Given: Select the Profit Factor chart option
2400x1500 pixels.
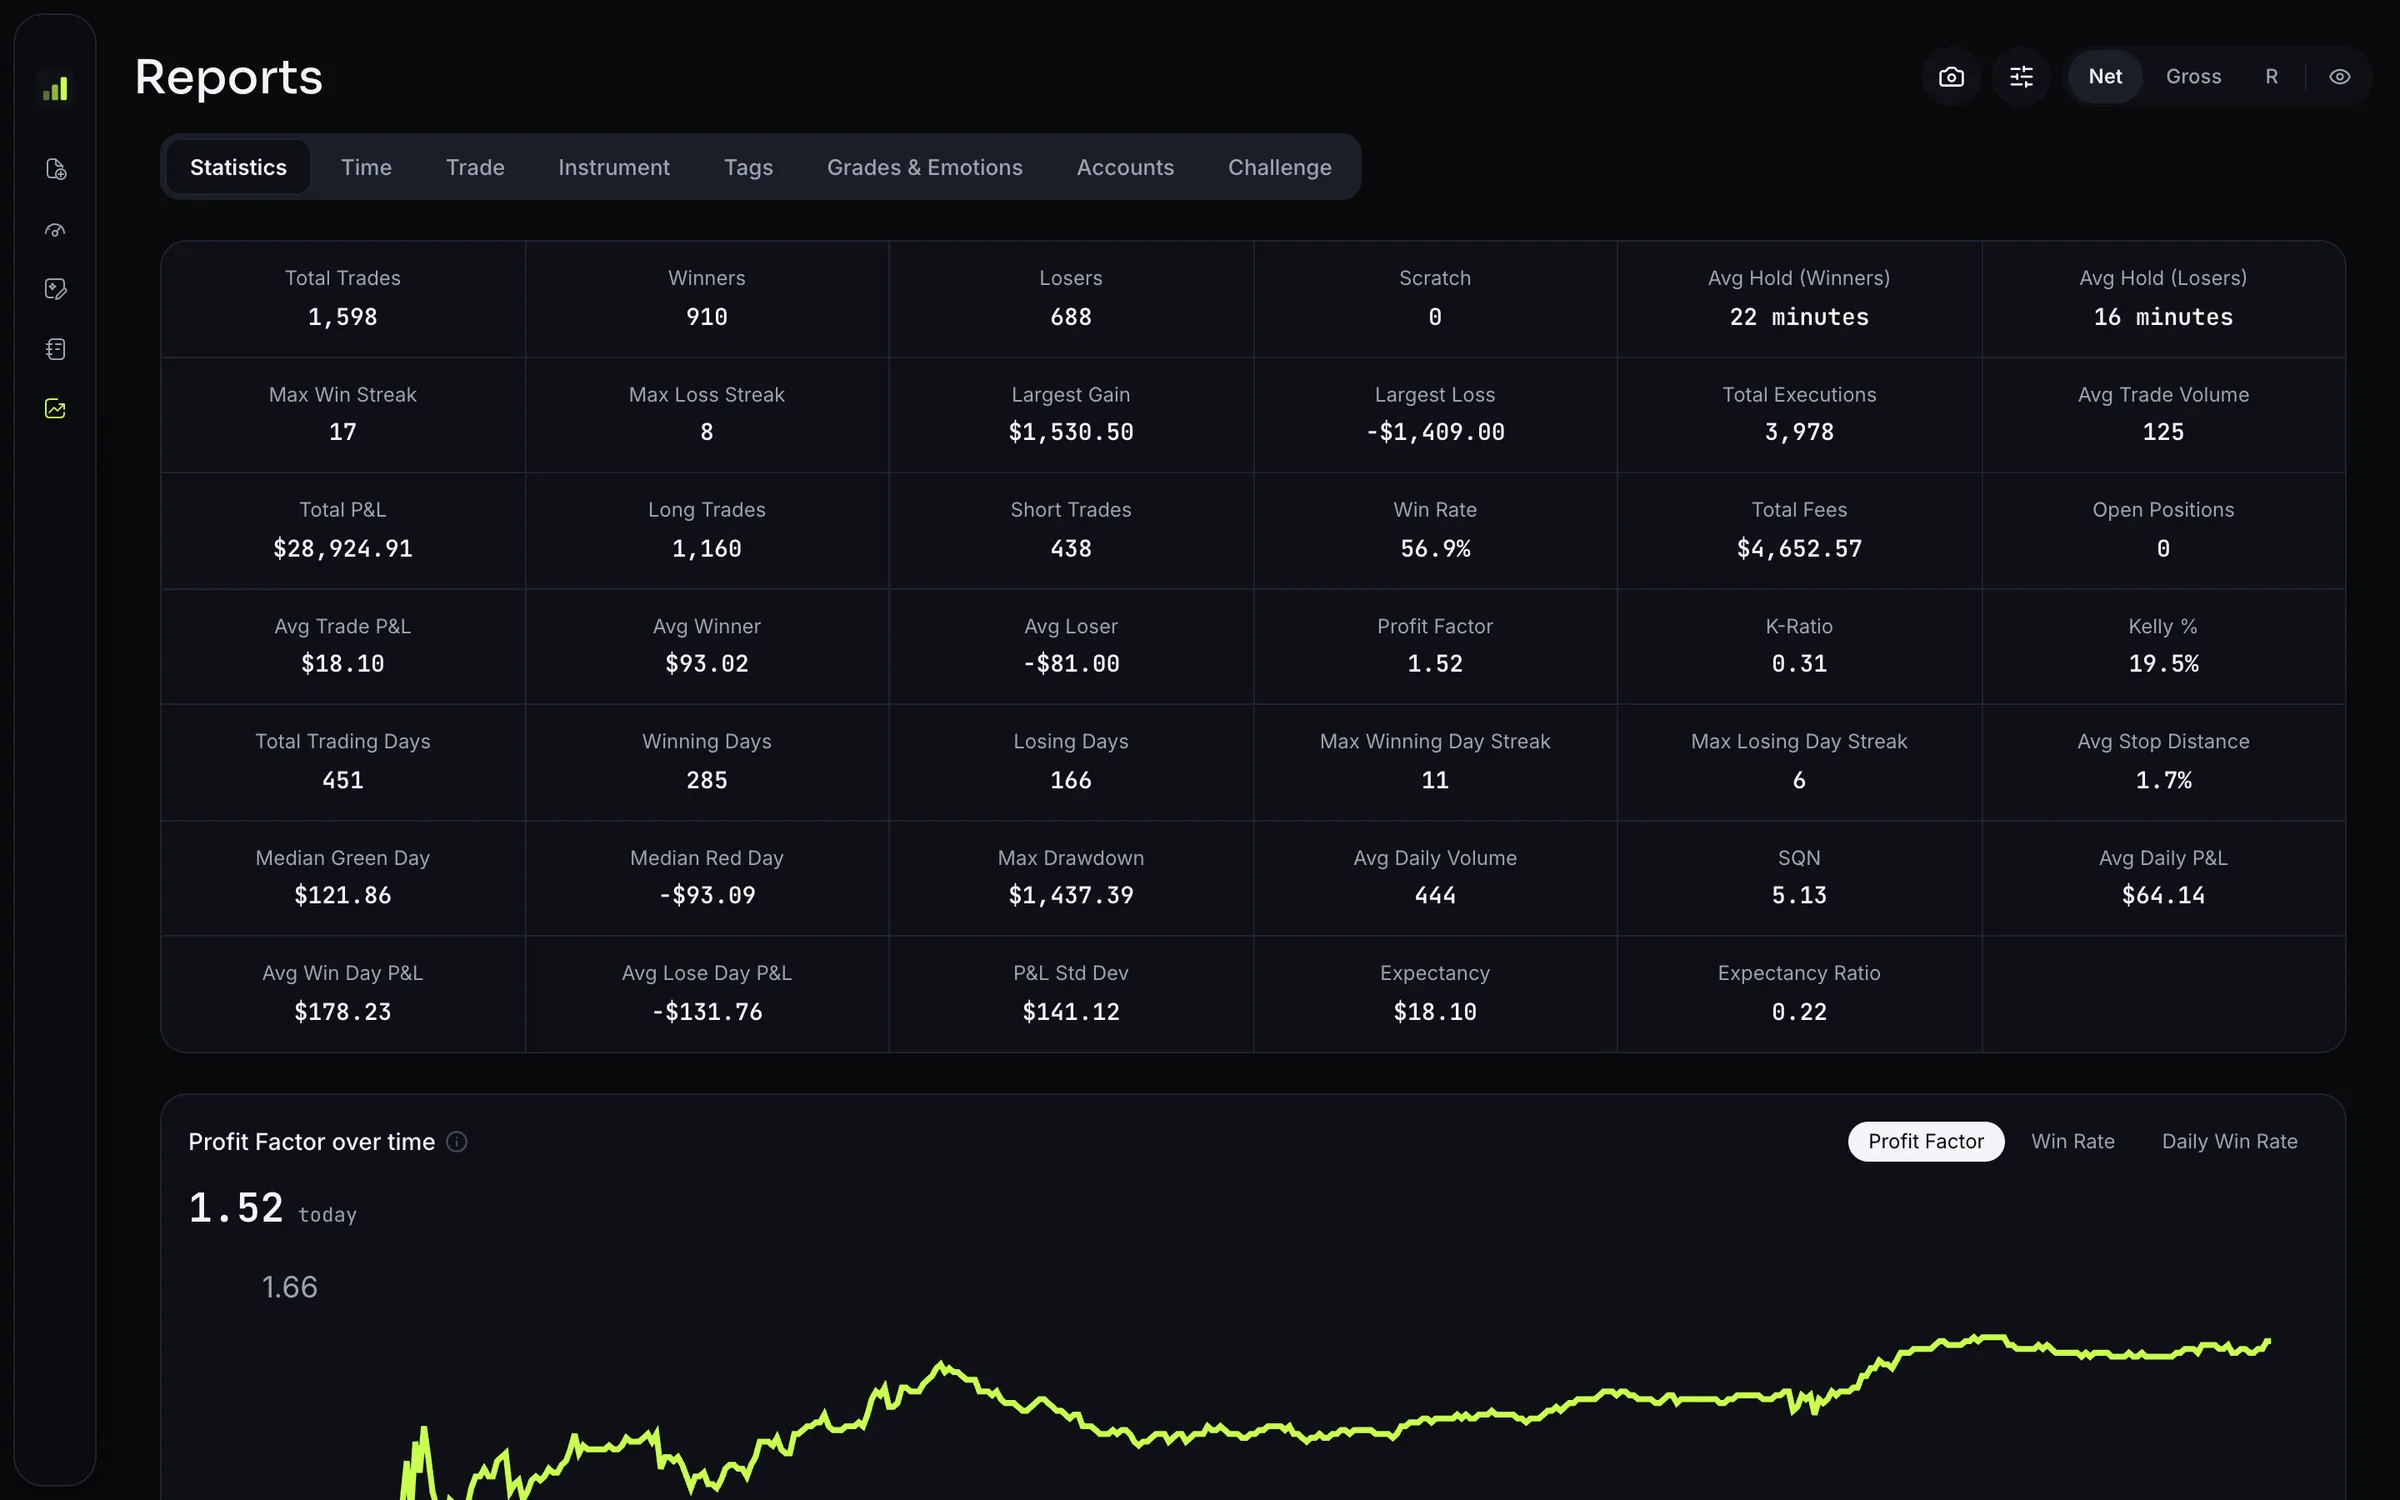Looking at the screenshot, I should 1925,1141.
